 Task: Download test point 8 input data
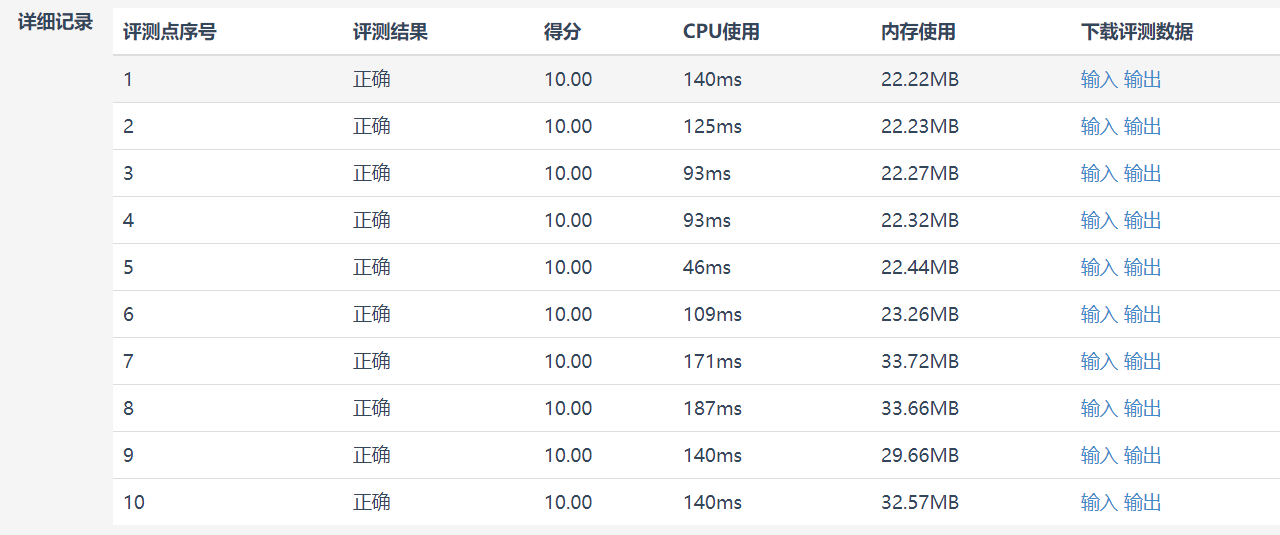coord(1099,409)
